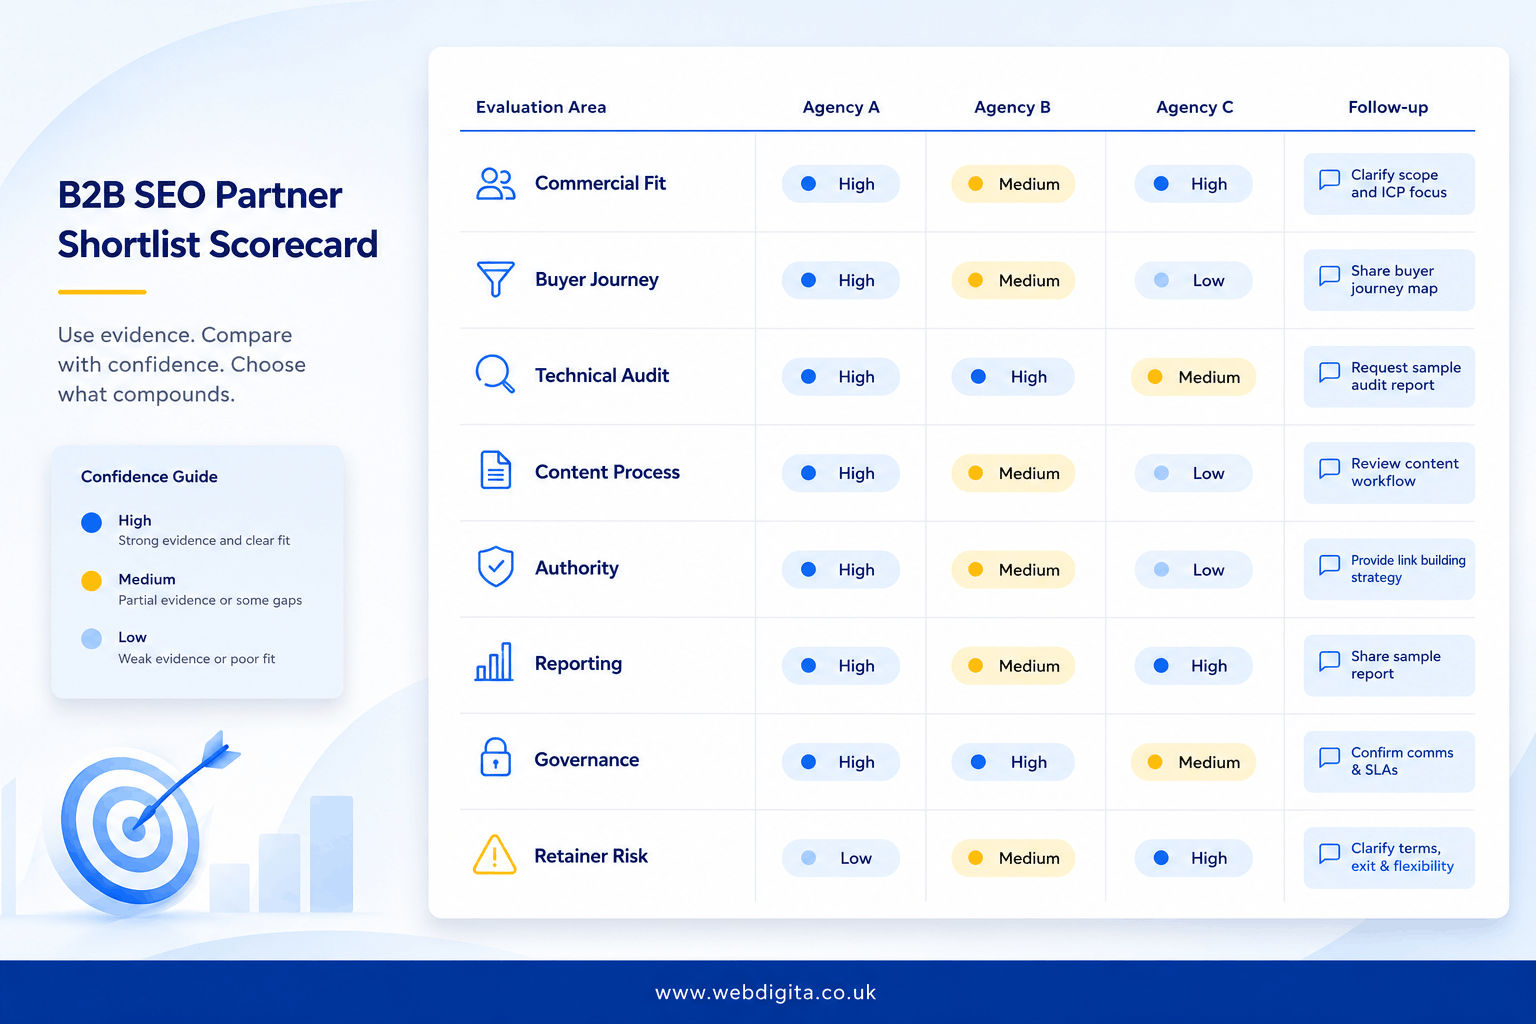Click Agency A Low badge for Retainer Risk
Image resolution: width=1536 pixels, height=1024 pixels.
tap(841, 858)
